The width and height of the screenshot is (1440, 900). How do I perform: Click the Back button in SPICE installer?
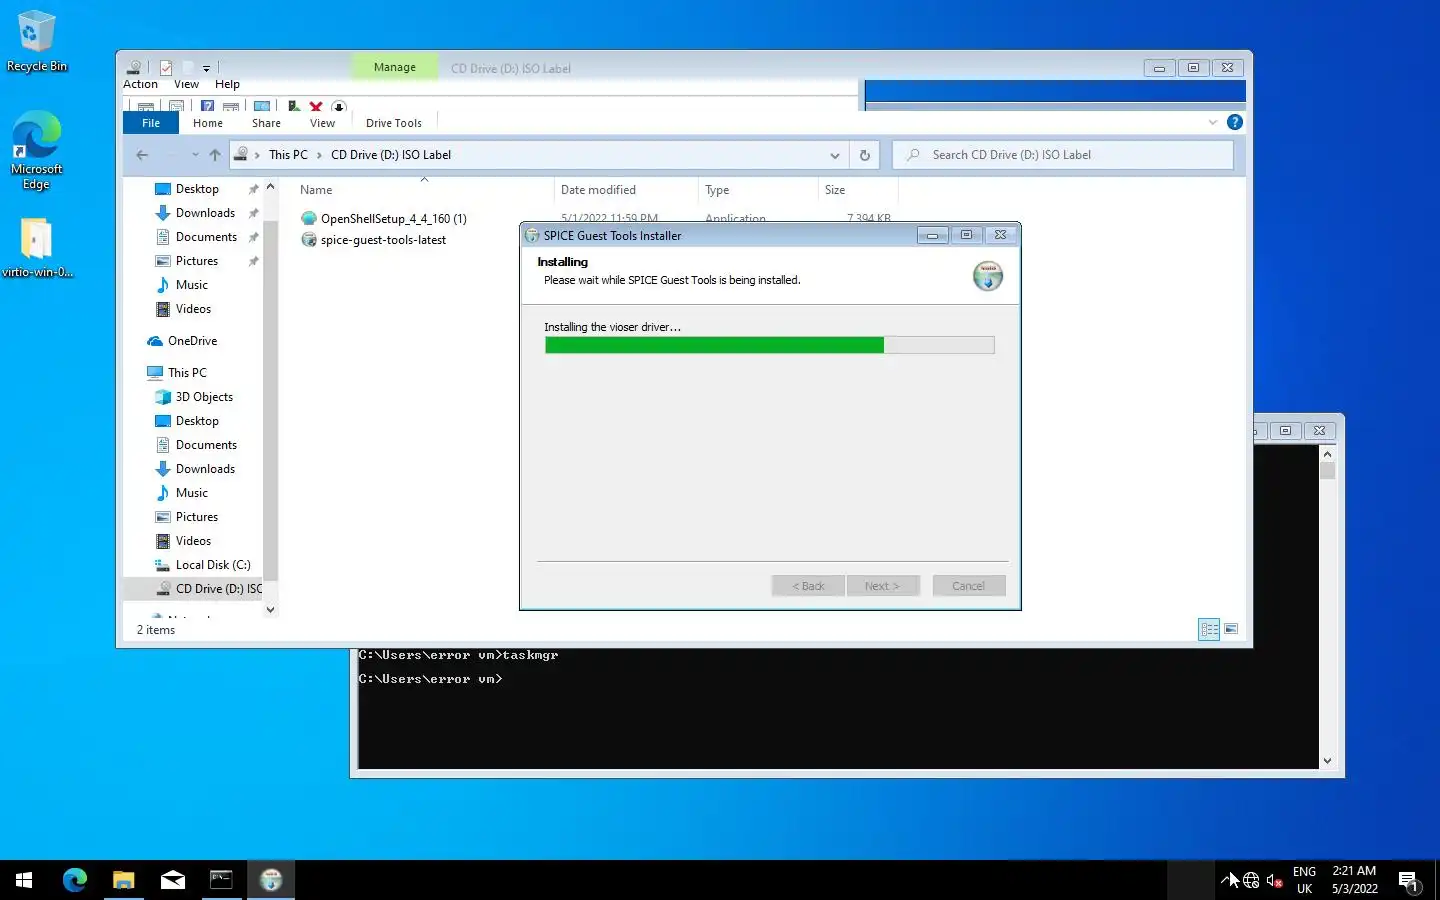[x=808, y=586]
